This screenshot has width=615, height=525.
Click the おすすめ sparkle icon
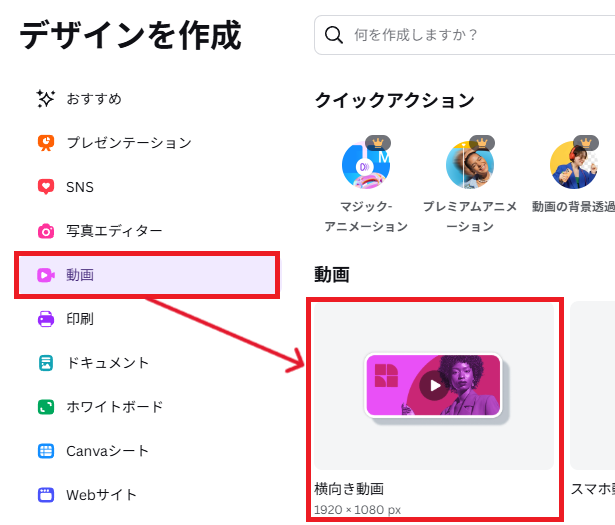click(x=45, y=98)
